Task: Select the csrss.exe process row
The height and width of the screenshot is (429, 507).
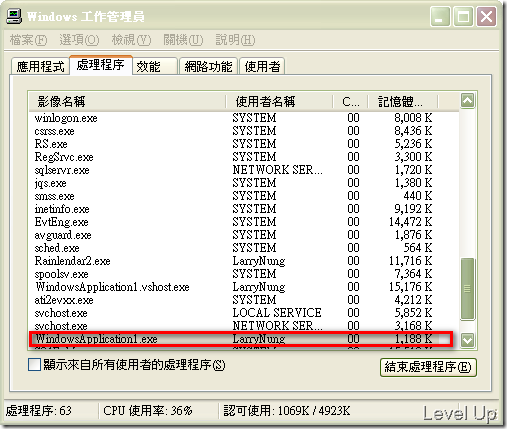Action: coord(244,131)
